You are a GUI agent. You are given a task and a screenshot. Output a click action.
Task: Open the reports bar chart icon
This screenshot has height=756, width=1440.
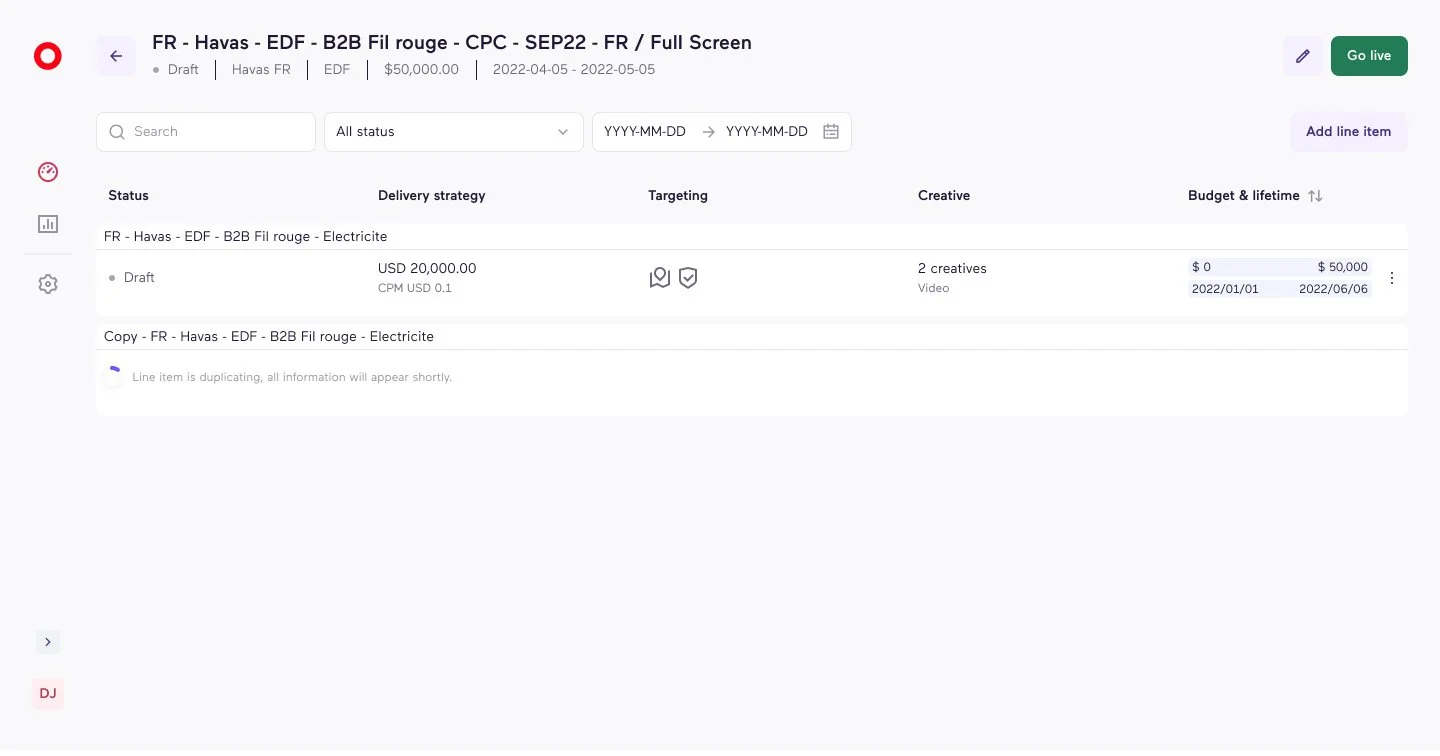[48, 224]
